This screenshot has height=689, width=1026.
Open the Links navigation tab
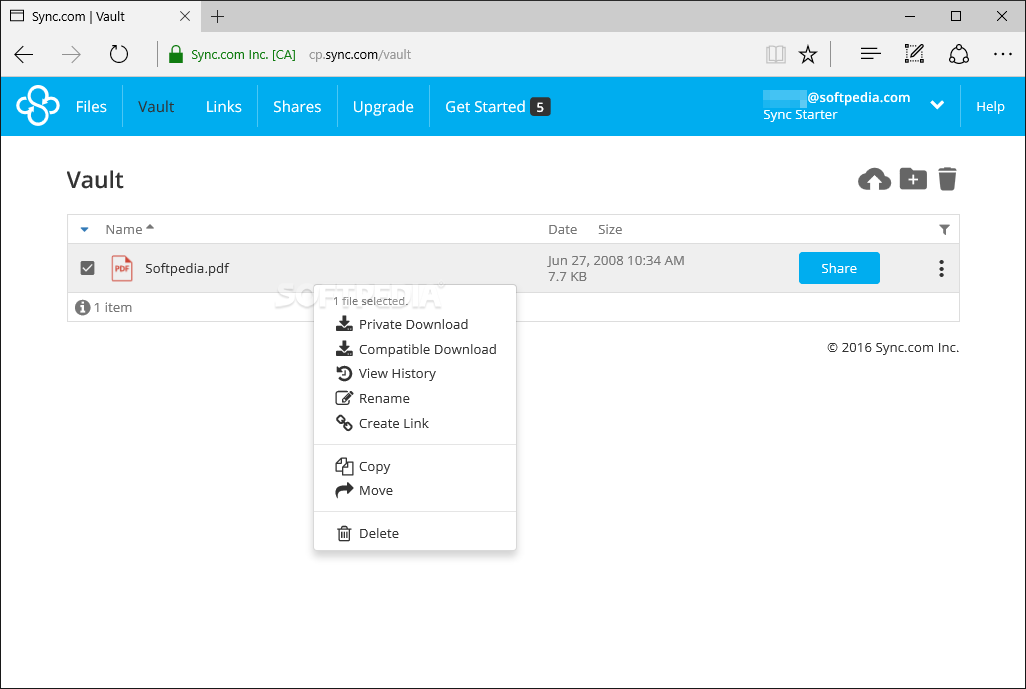(224, 107)
